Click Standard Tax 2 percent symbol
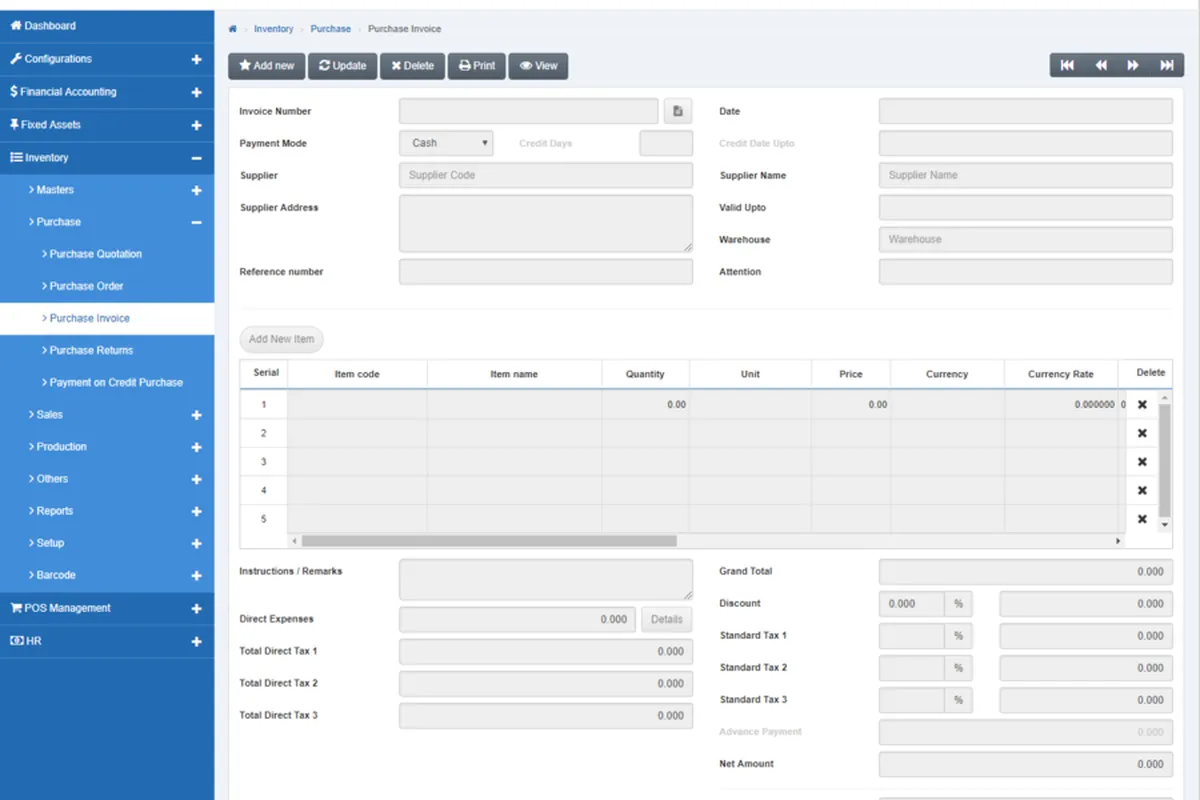Screen dimensions: 1200x800 point(958,668)
